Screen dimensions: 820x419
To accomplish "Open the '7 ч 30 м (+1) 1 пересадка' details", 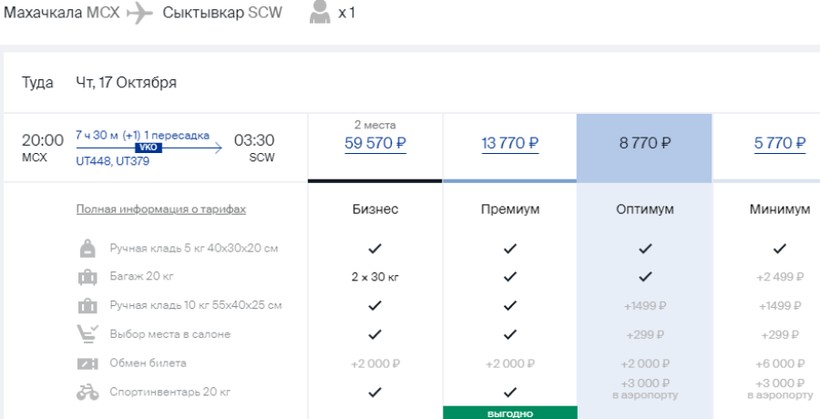I will 142,135.
